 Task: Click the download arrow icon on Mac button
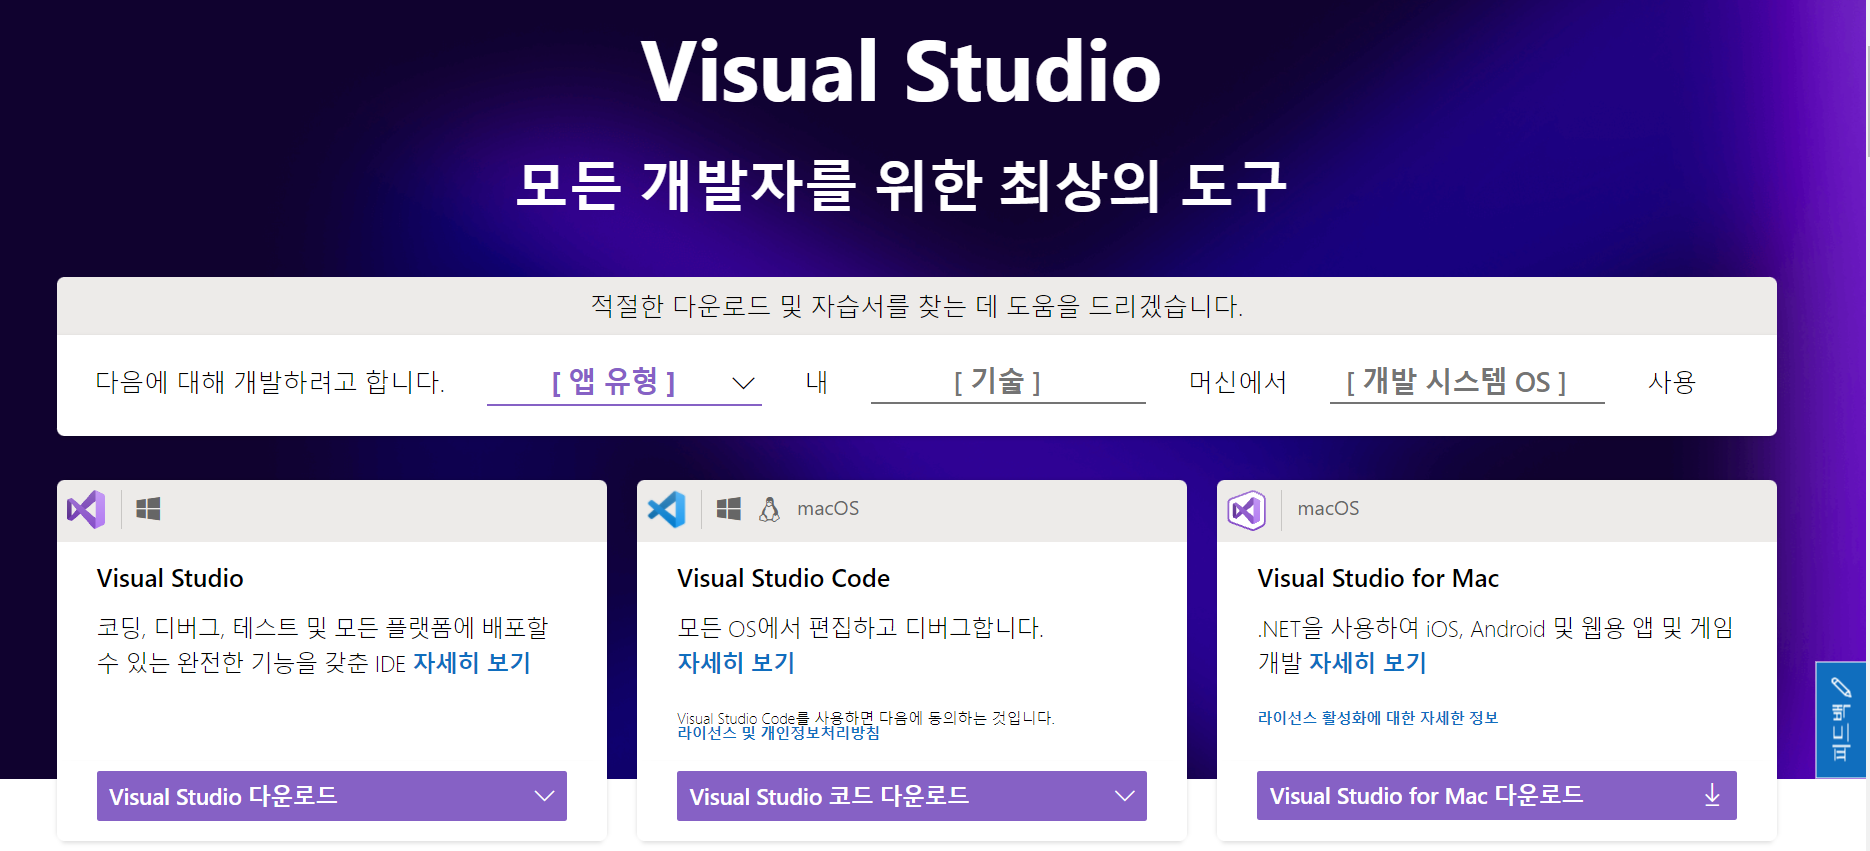pyautogui.click(x=1711, y=796)
